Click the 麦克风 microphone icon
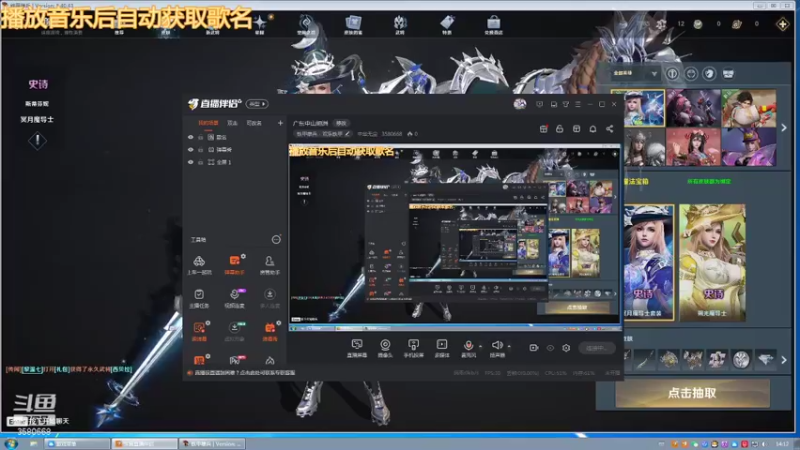 (x=468, y=346)
